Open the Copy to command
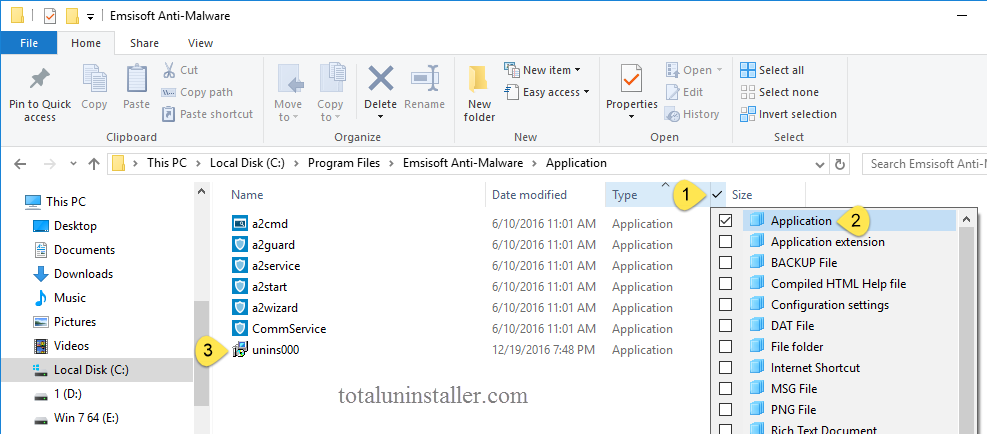 pyautogui.click(x=330, y=92)
